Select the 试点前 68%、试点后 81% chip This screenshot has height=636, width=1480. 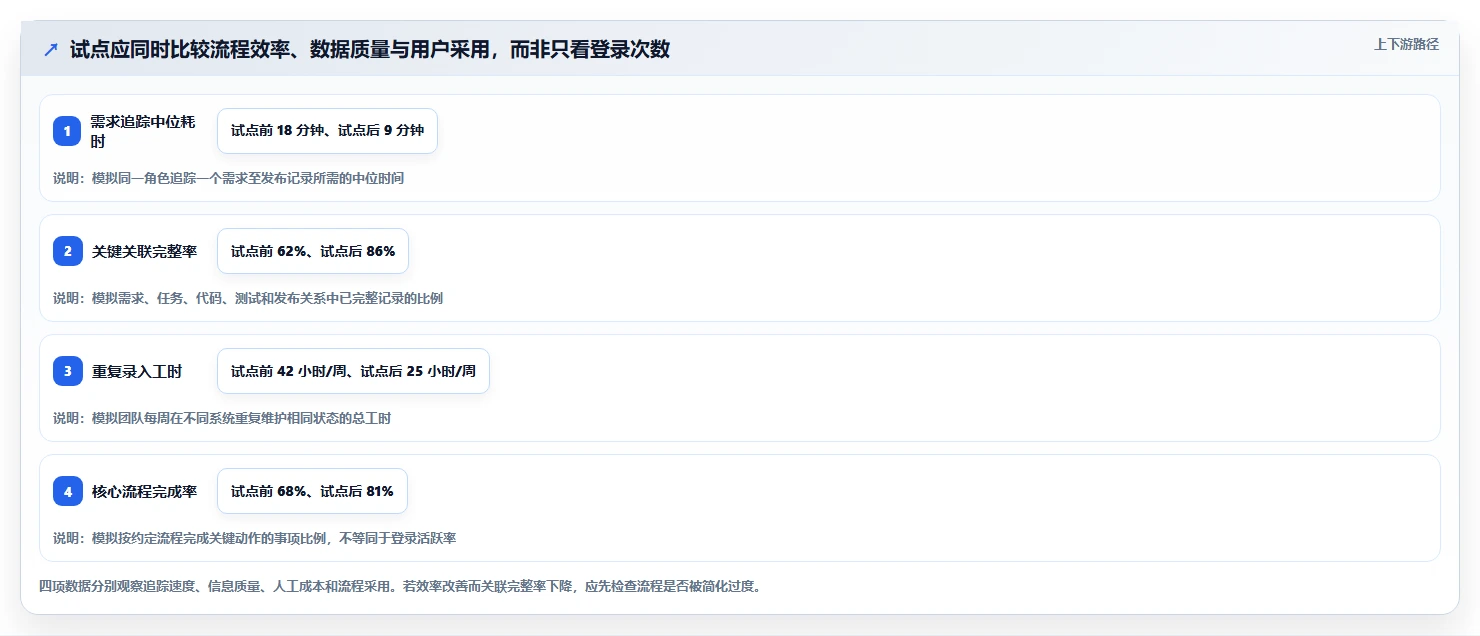[312, 491]
